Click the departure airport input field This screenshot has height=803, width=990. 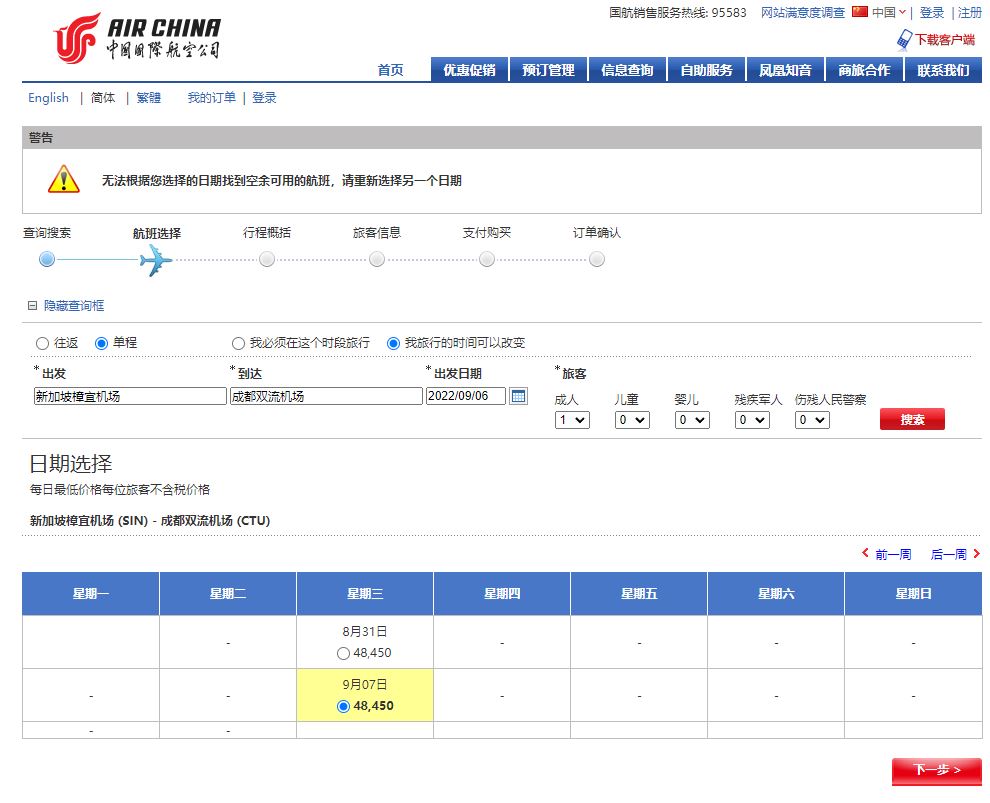click(x=130, y=396)
